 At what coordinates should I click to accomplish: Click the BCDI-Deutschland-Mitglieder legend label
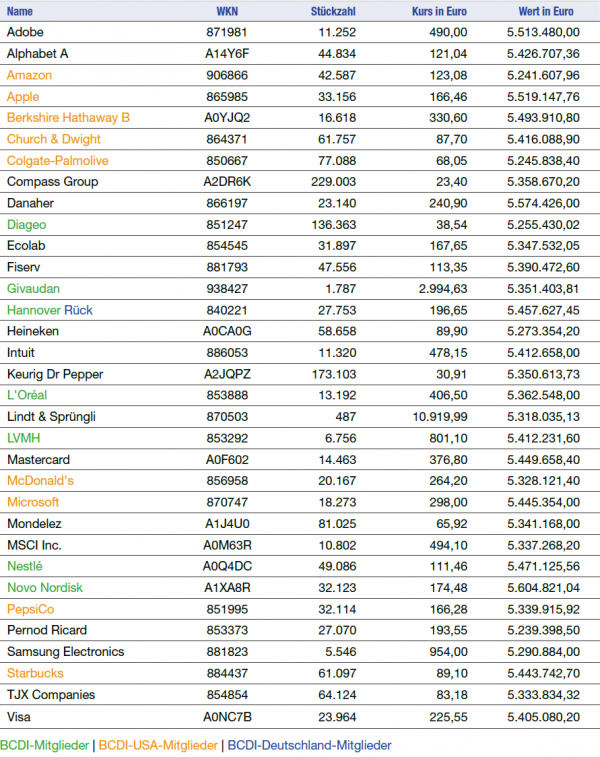(x=309, y=745)
